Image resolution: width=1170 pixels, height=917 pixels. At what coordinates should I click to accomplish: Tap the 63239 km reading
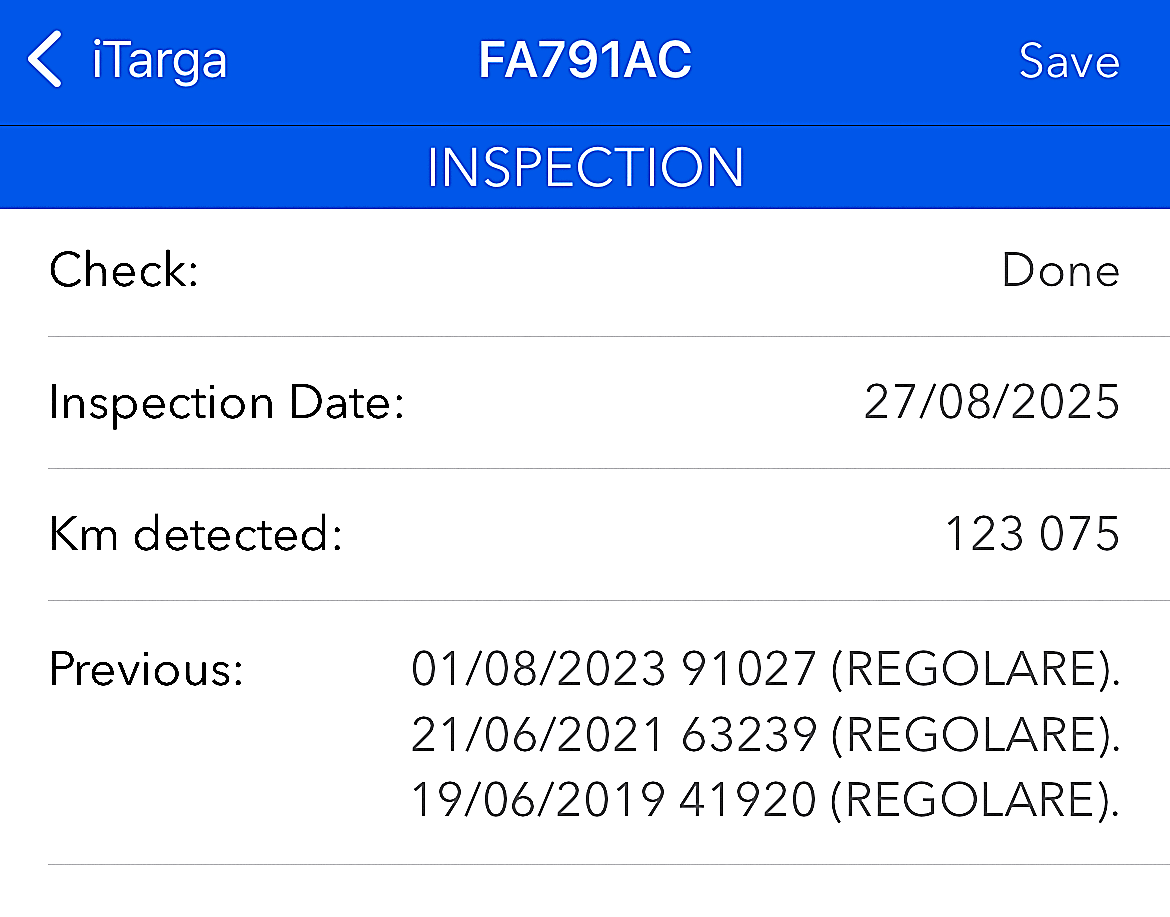pos(748,735)
